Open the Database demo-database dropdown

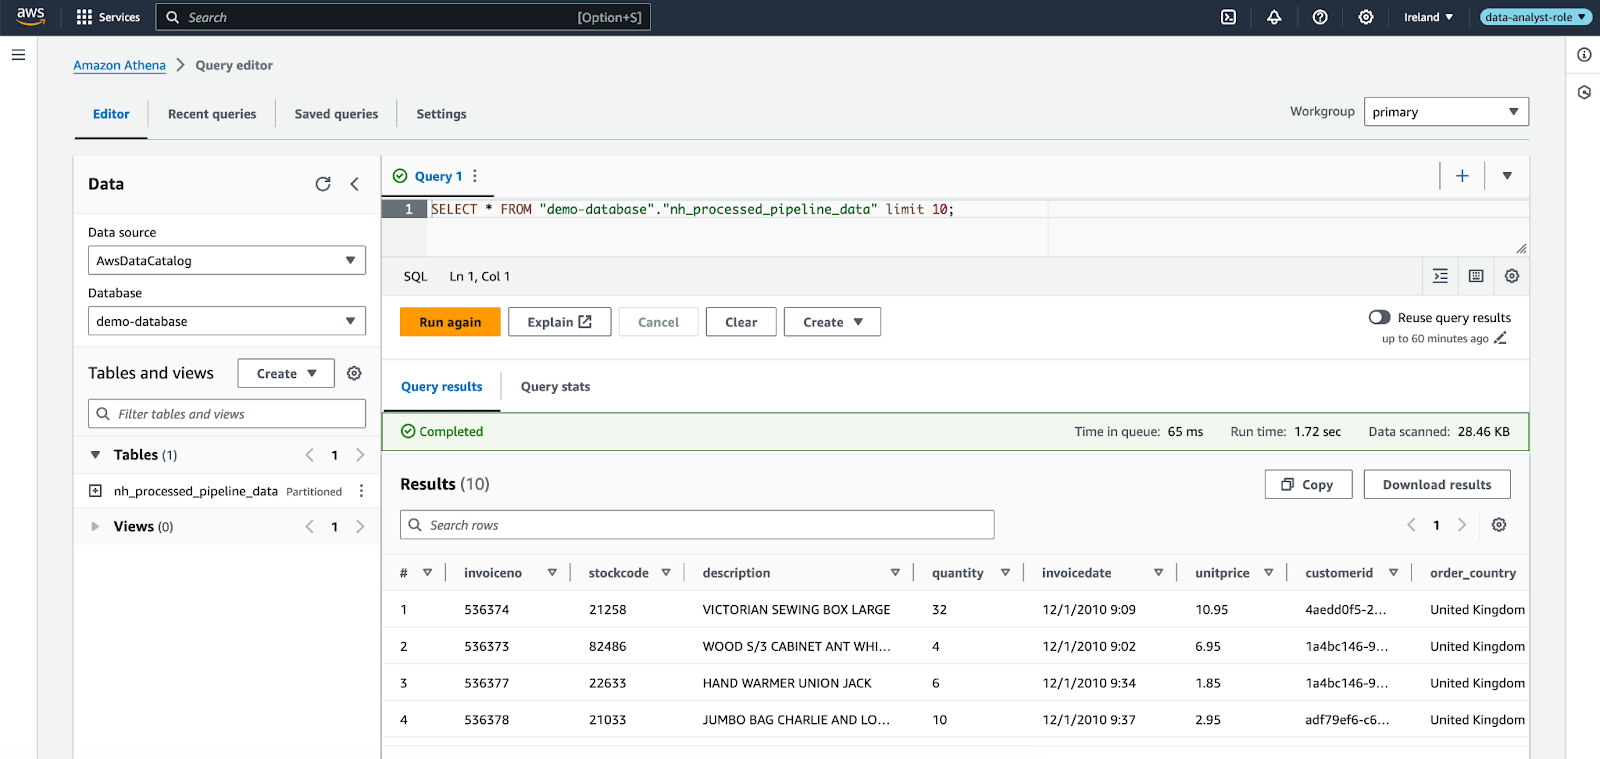coord(227,321)
